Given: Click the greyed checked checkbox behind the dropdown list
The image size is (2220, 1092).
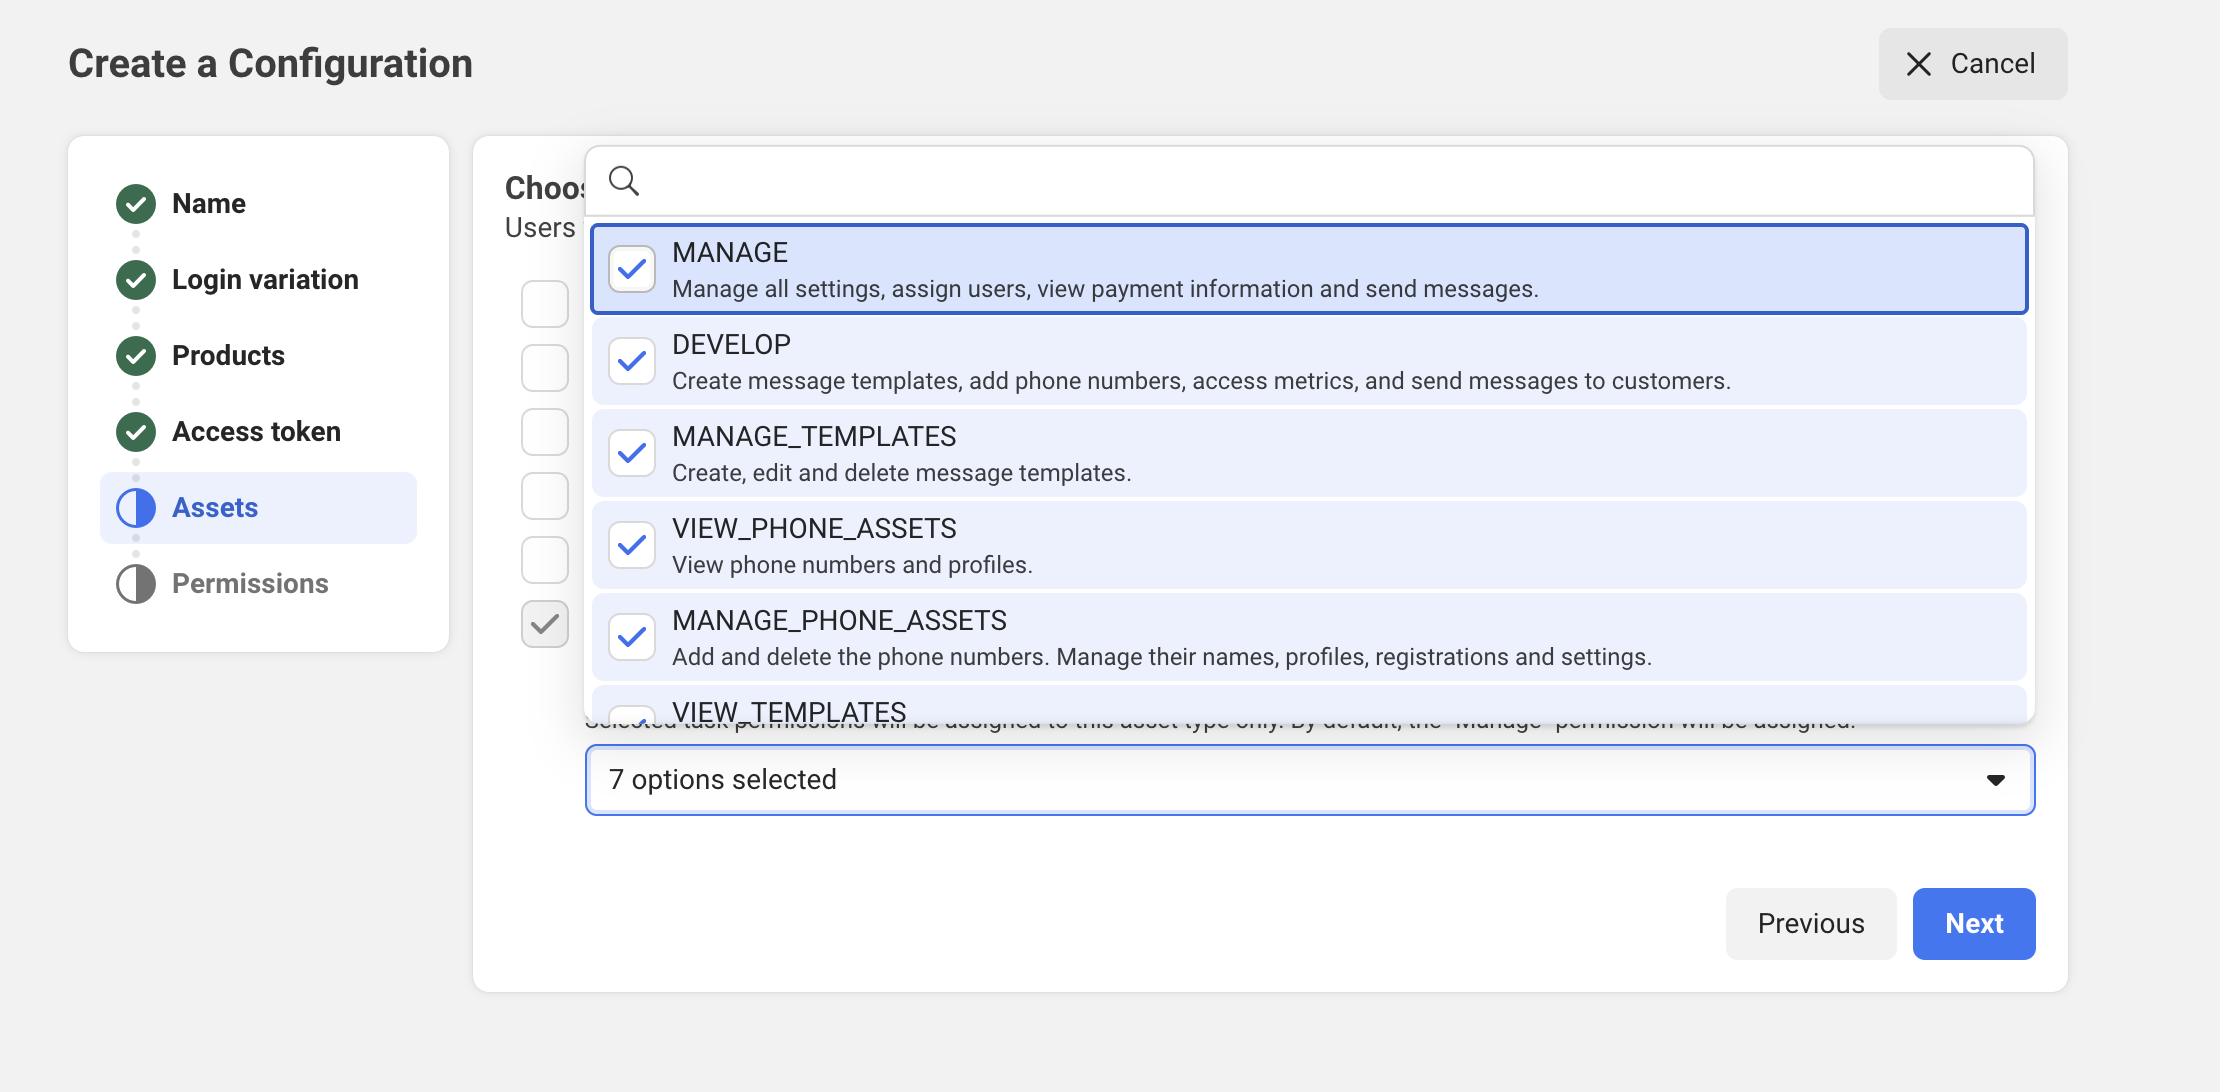Looking at the screenshot, I should 545,624.
